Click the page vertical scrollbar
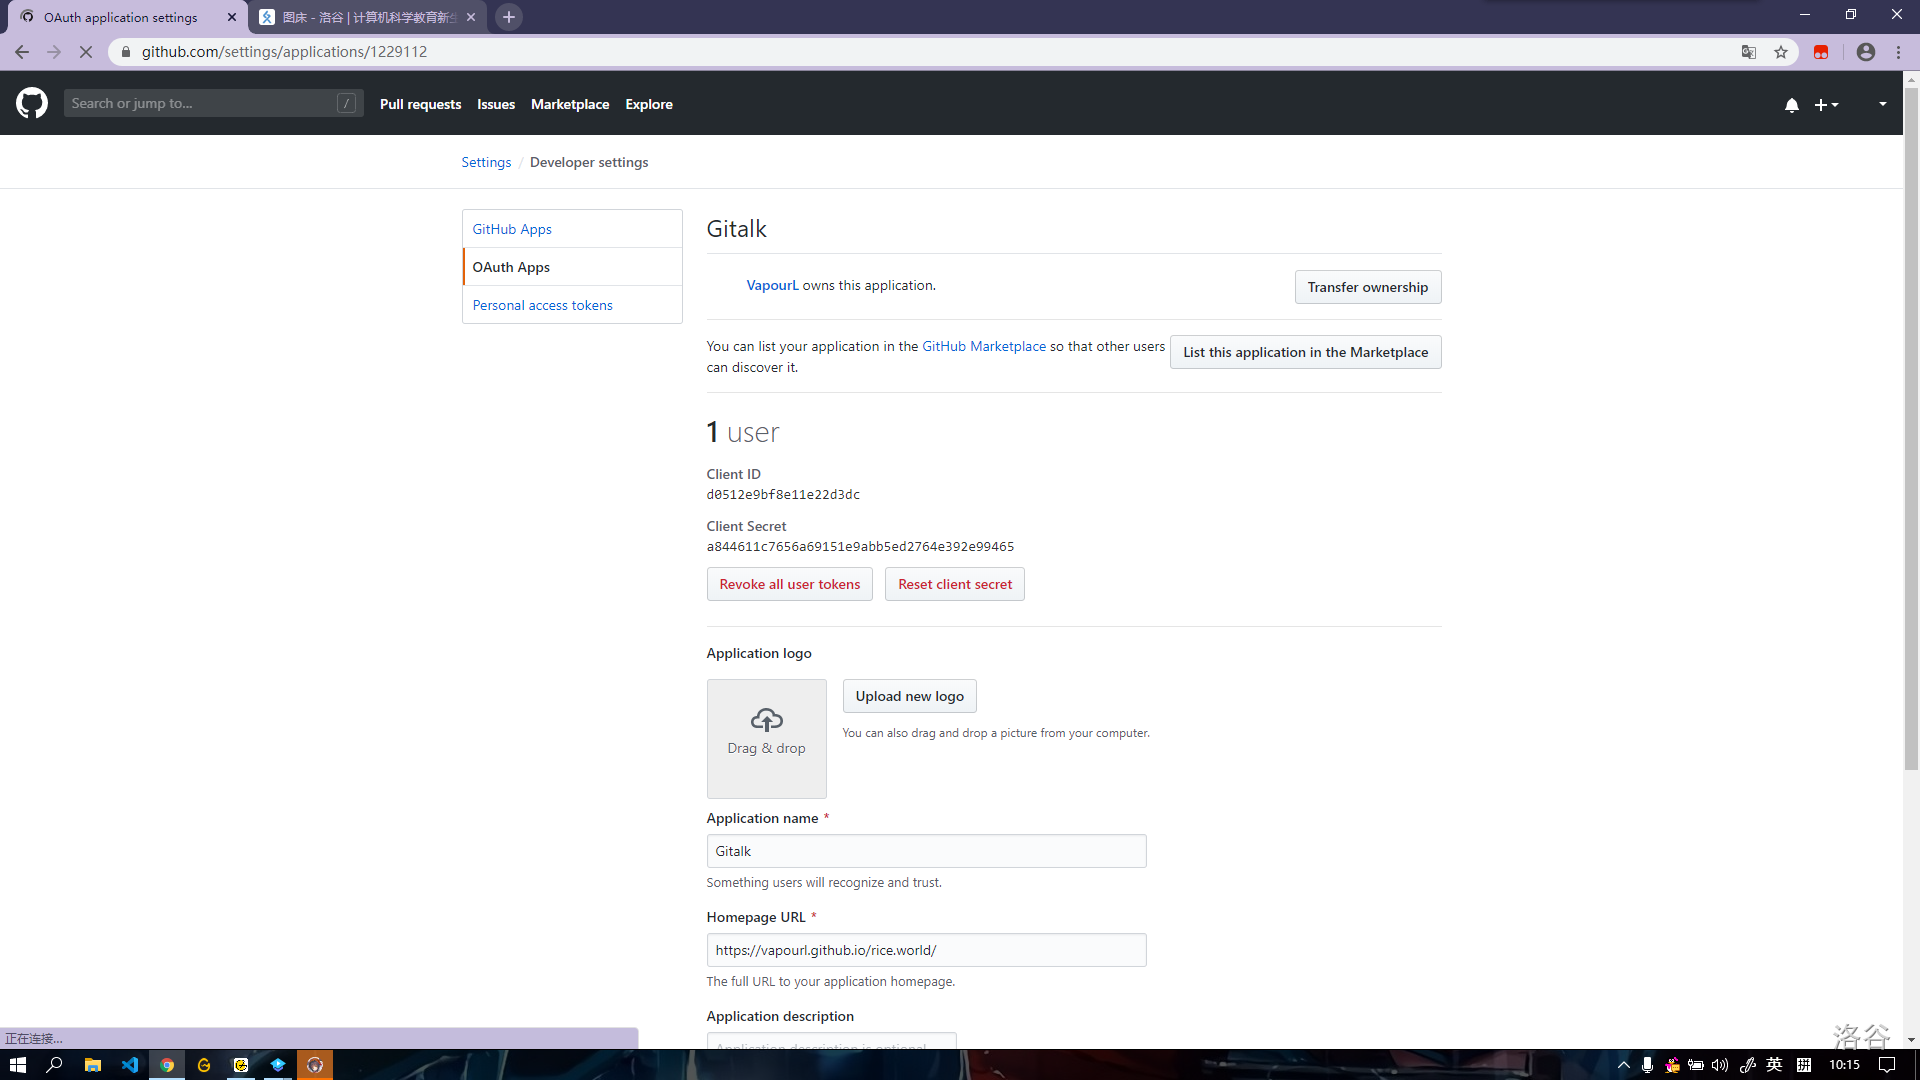Viewport: 1920px width, 1080px height. (x=1911, y=430)
